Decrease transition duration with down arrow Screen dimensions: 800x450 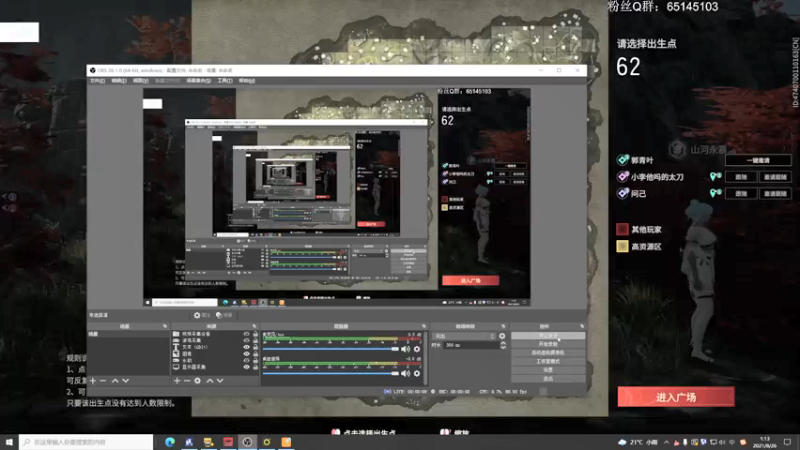tap(503, 347)
